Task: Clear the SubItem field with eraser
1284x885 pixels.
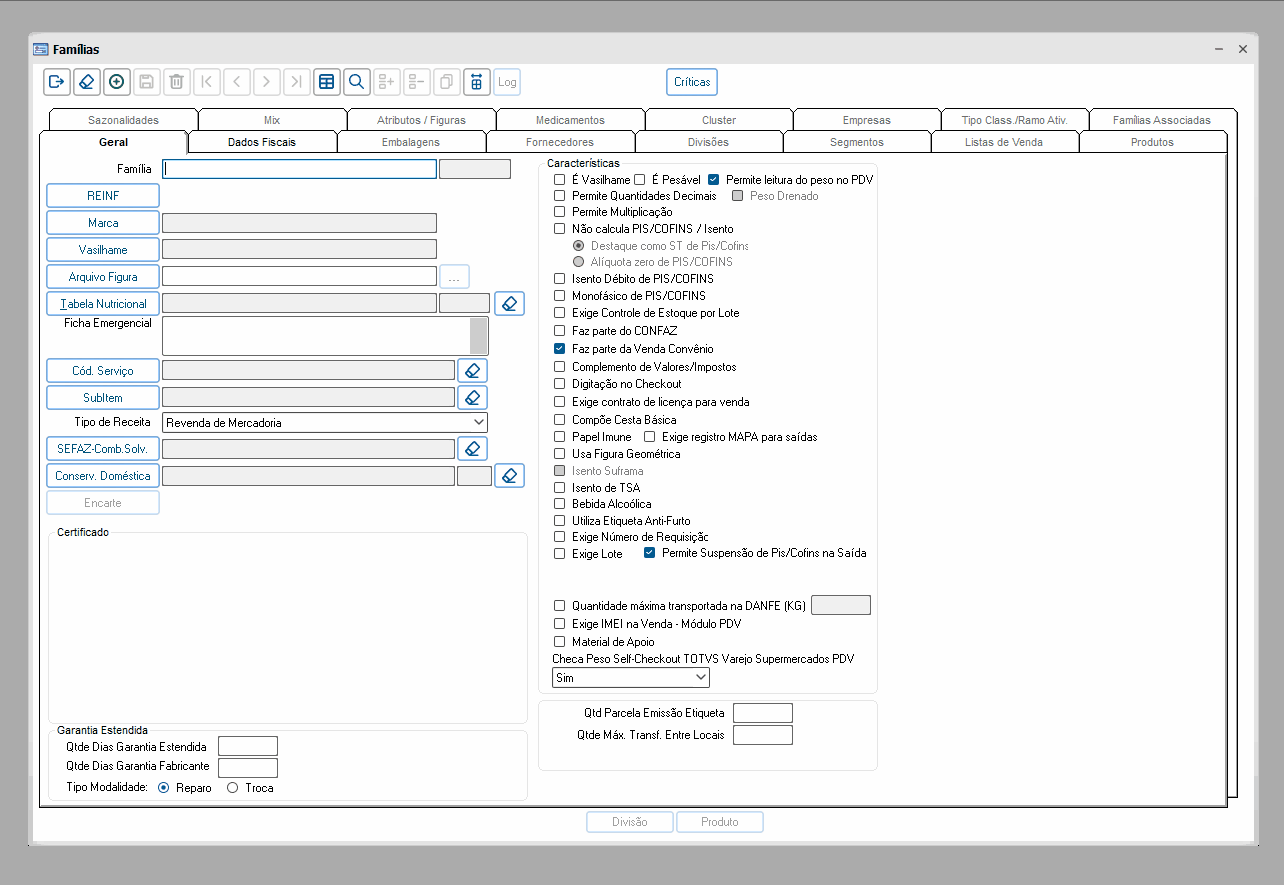Action: (473, 398)
